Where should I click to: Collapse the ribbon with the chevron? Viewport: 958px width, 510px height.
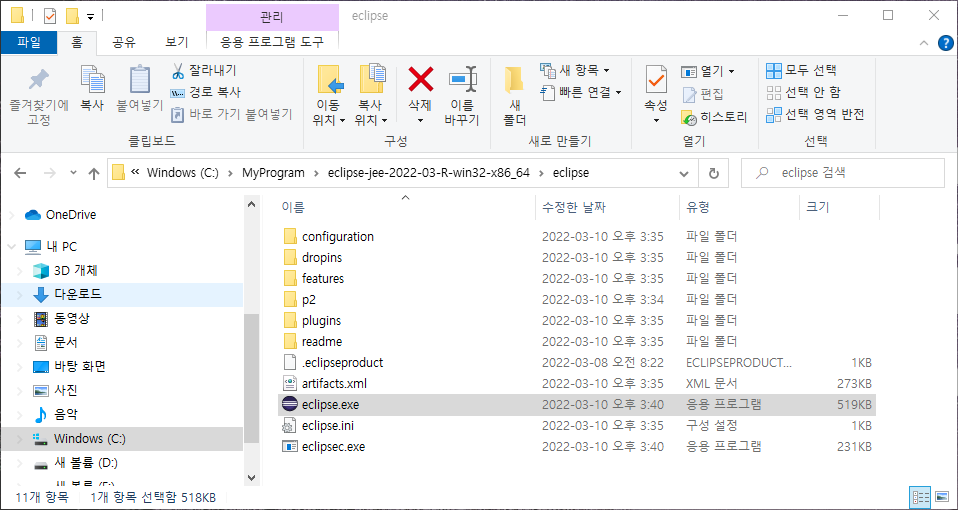tap(924, 42)
